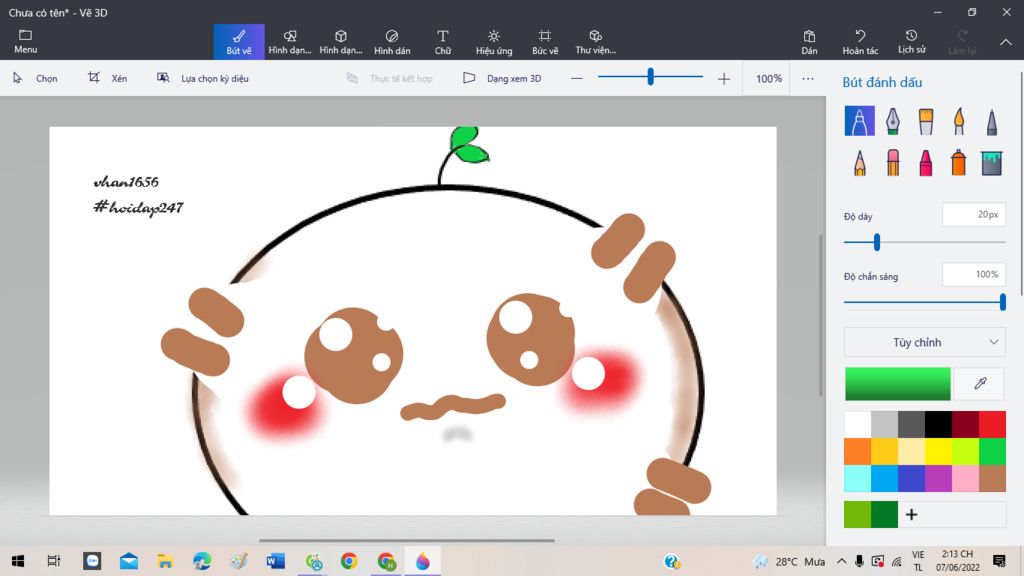Click the Độ chắn sáng 100% input field
Image resolution: width=1024 pixels, height=576 pixels.
tap(974, 274)
